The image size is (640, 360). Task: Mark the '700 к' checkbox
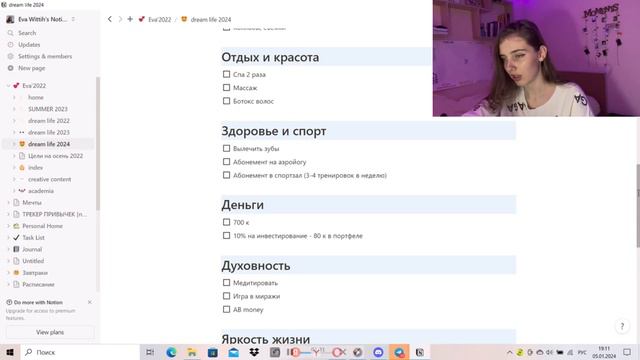pyautogui.click(x=227, y=222)
